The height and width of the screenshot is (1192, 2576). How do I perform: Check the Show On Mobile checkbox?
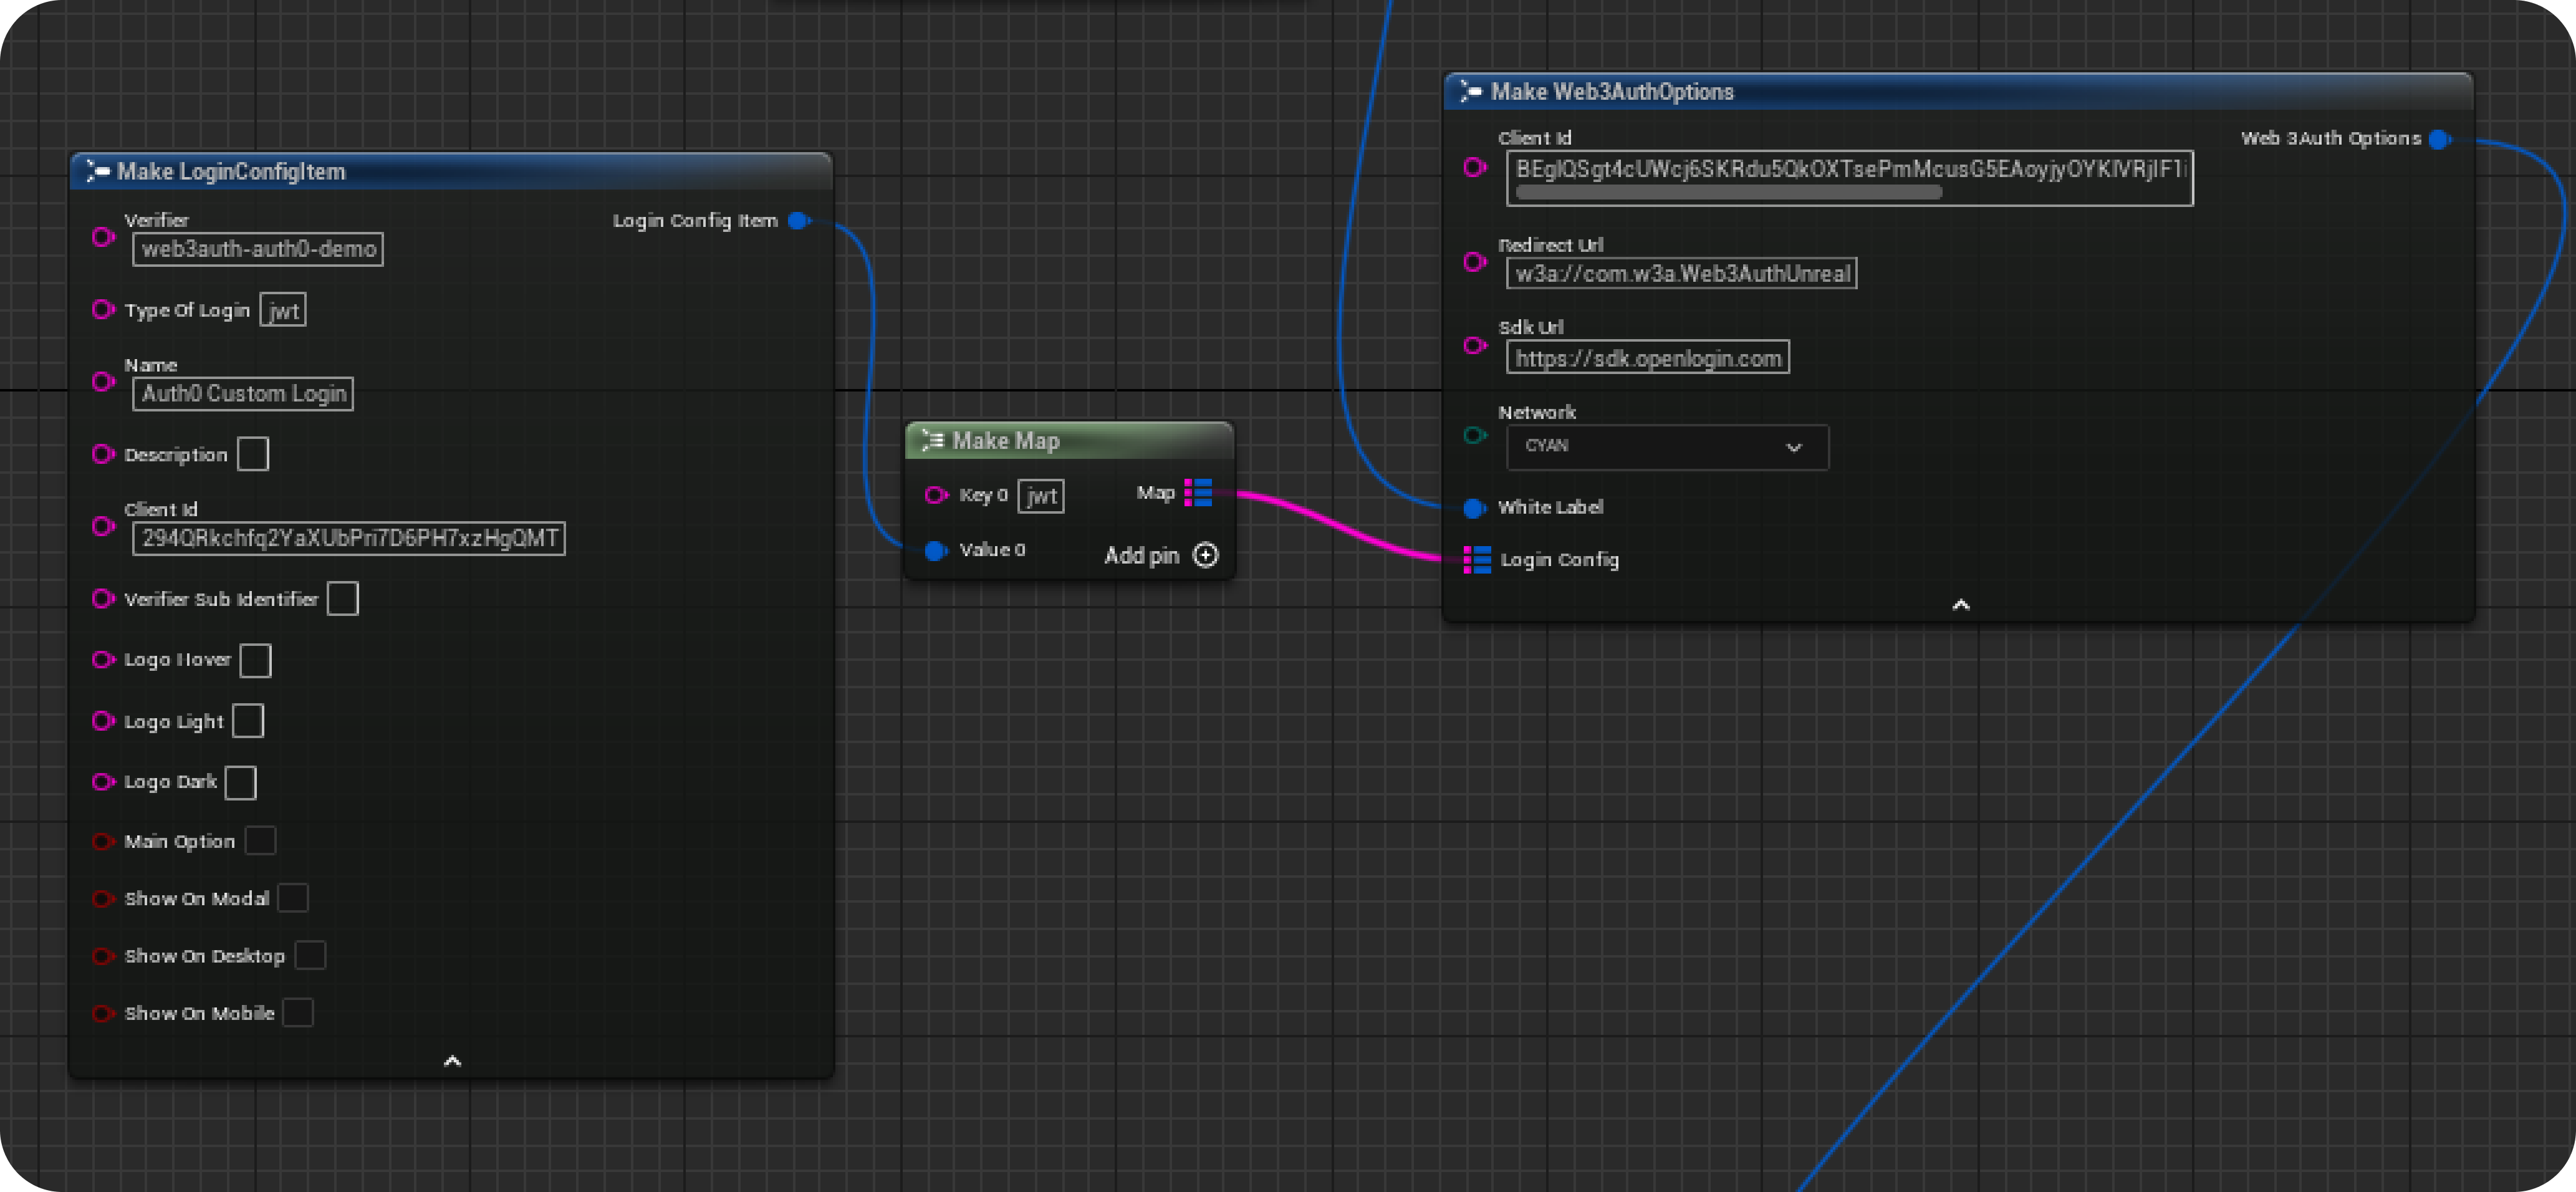297,1012
